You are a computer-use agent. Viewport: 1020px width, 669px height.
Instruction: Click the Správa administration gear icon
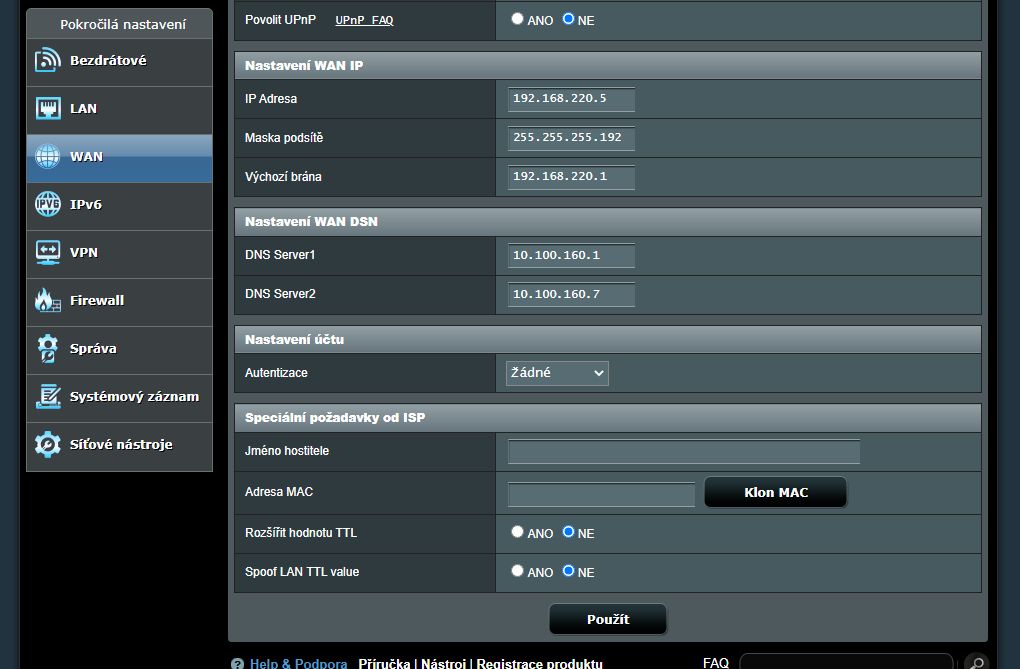point(48,349)
